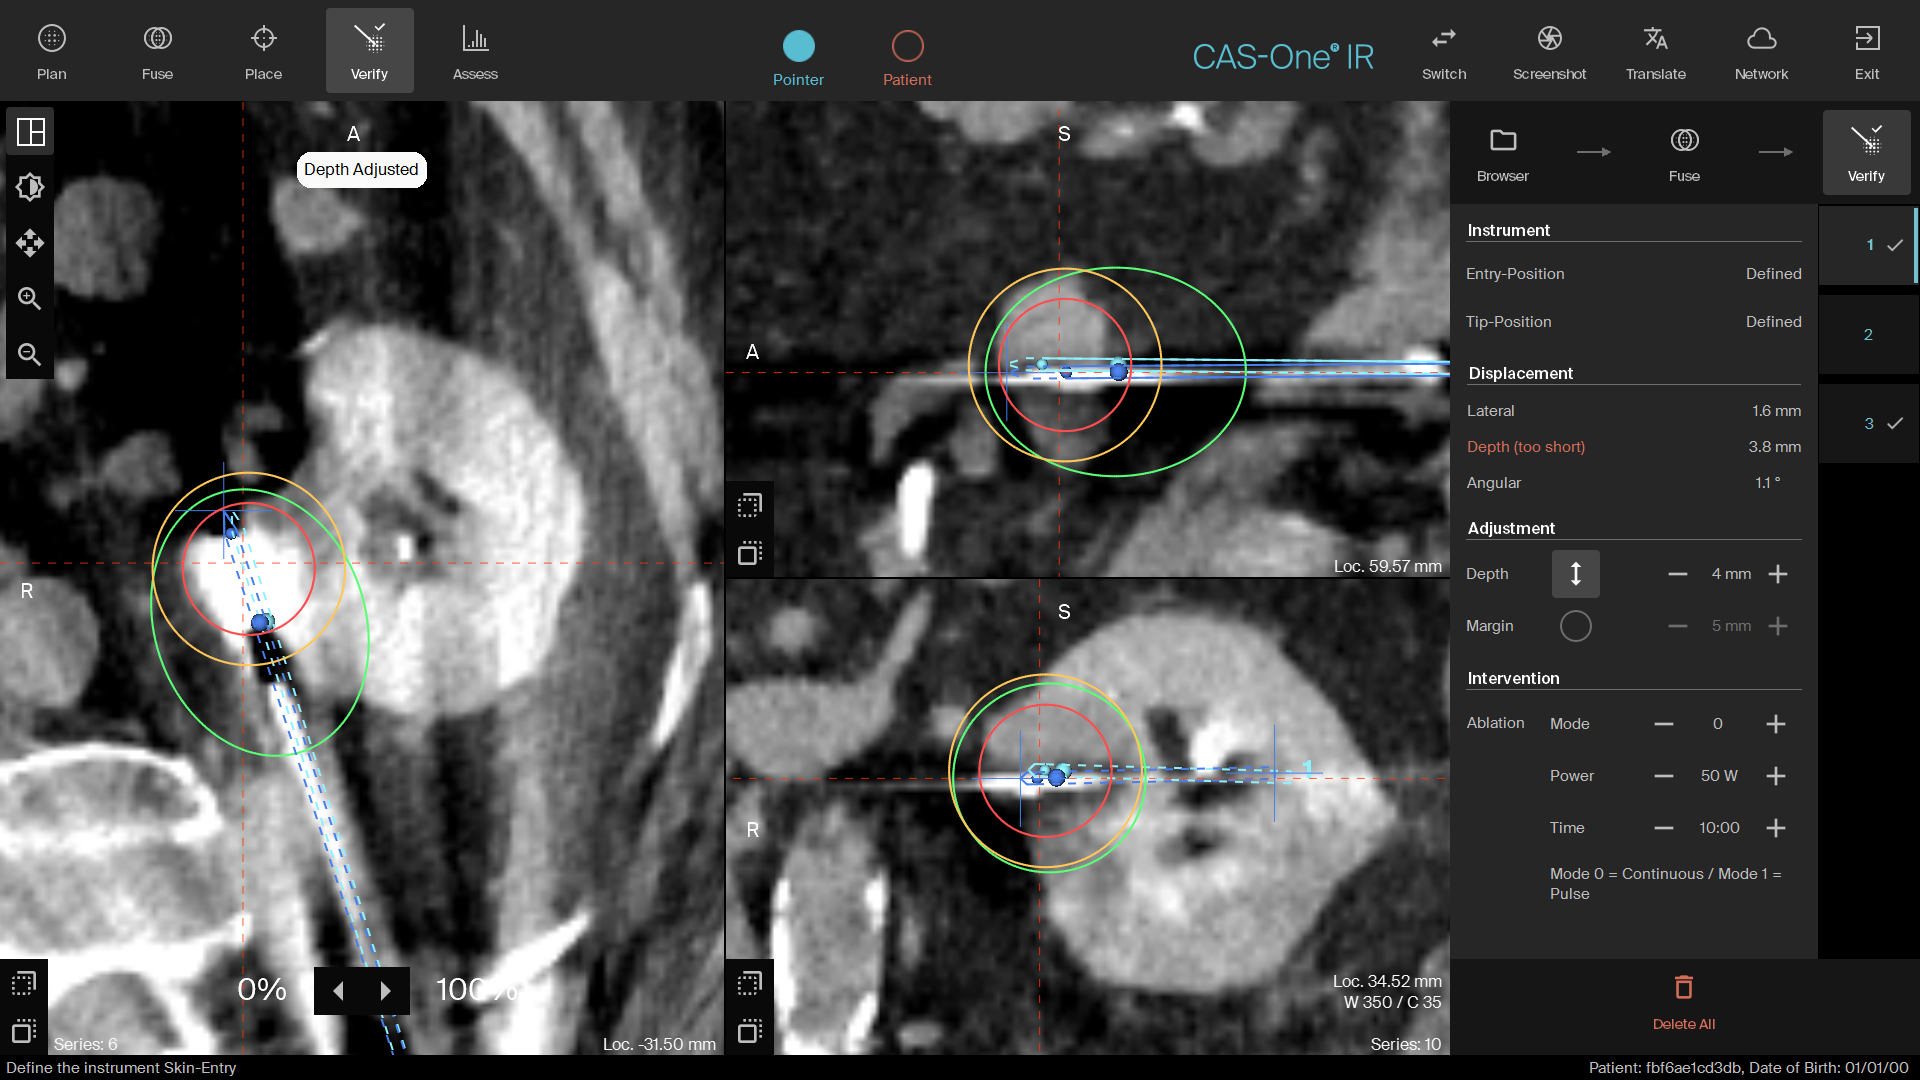The height and width of the screenshot is (1080, 1920).
Task: Take a screenshot with the Screenshot tool
Action: pyautogui.click(x=1549, y=50)
